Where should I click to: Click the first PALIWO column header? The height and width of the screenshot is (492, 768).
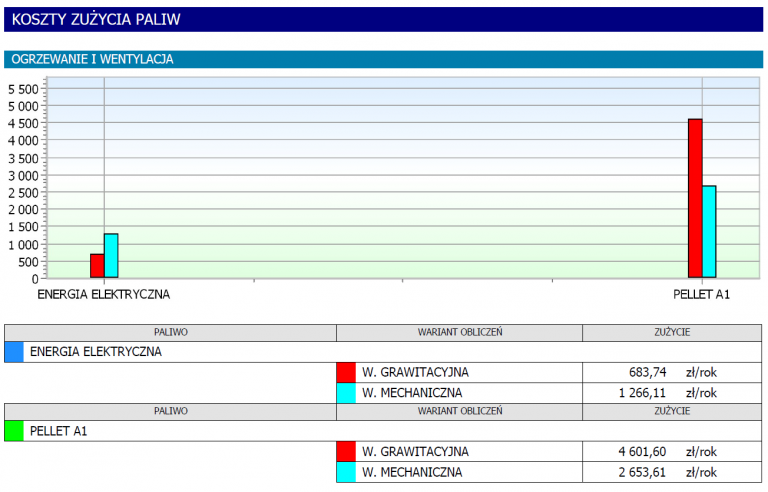[x=170, y=333]
